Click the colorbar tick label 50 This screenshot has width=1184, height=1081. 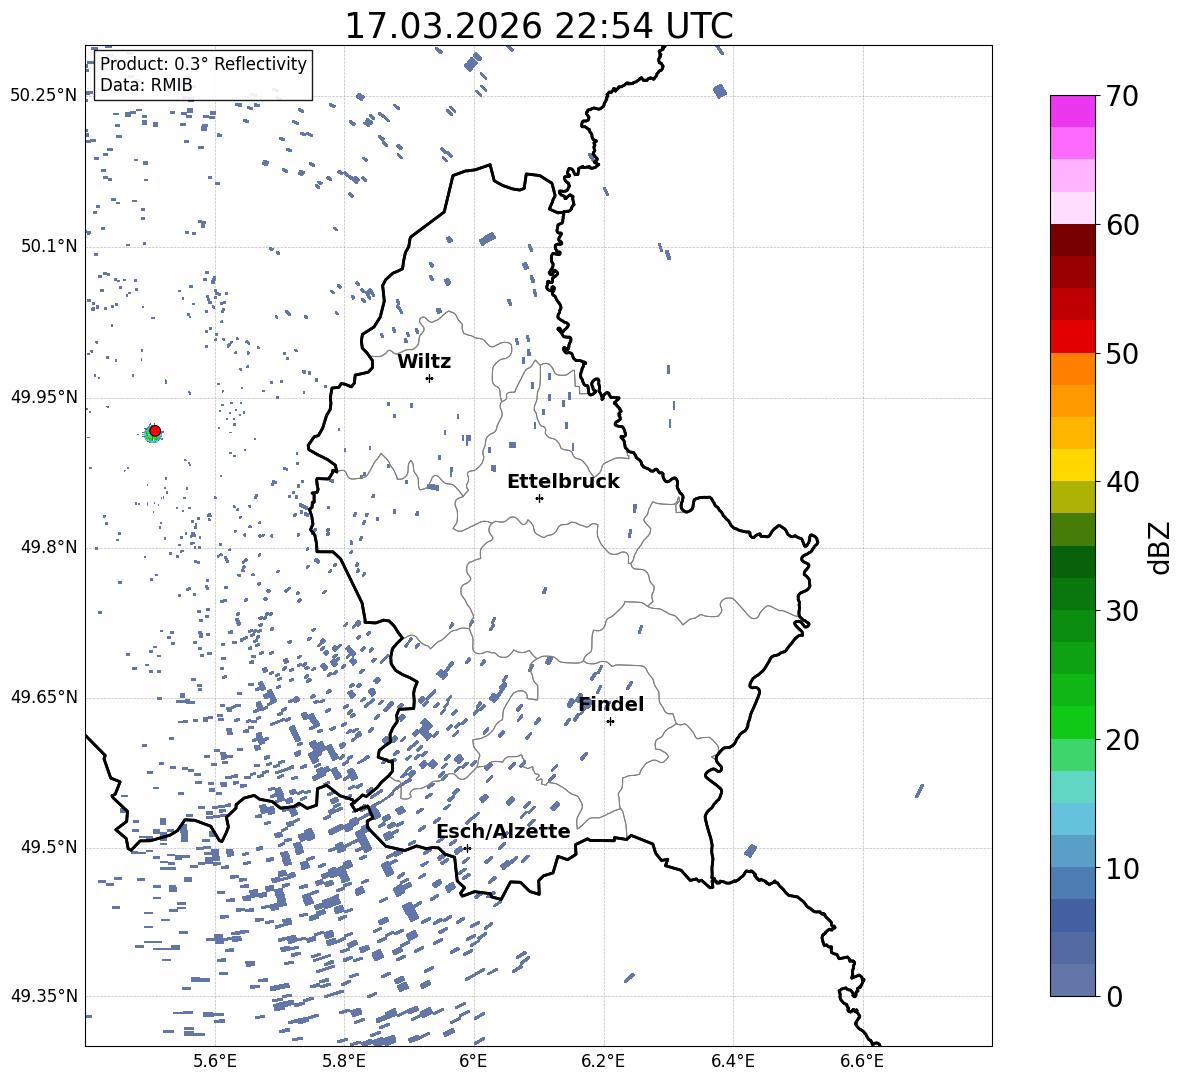point(1122,353)
